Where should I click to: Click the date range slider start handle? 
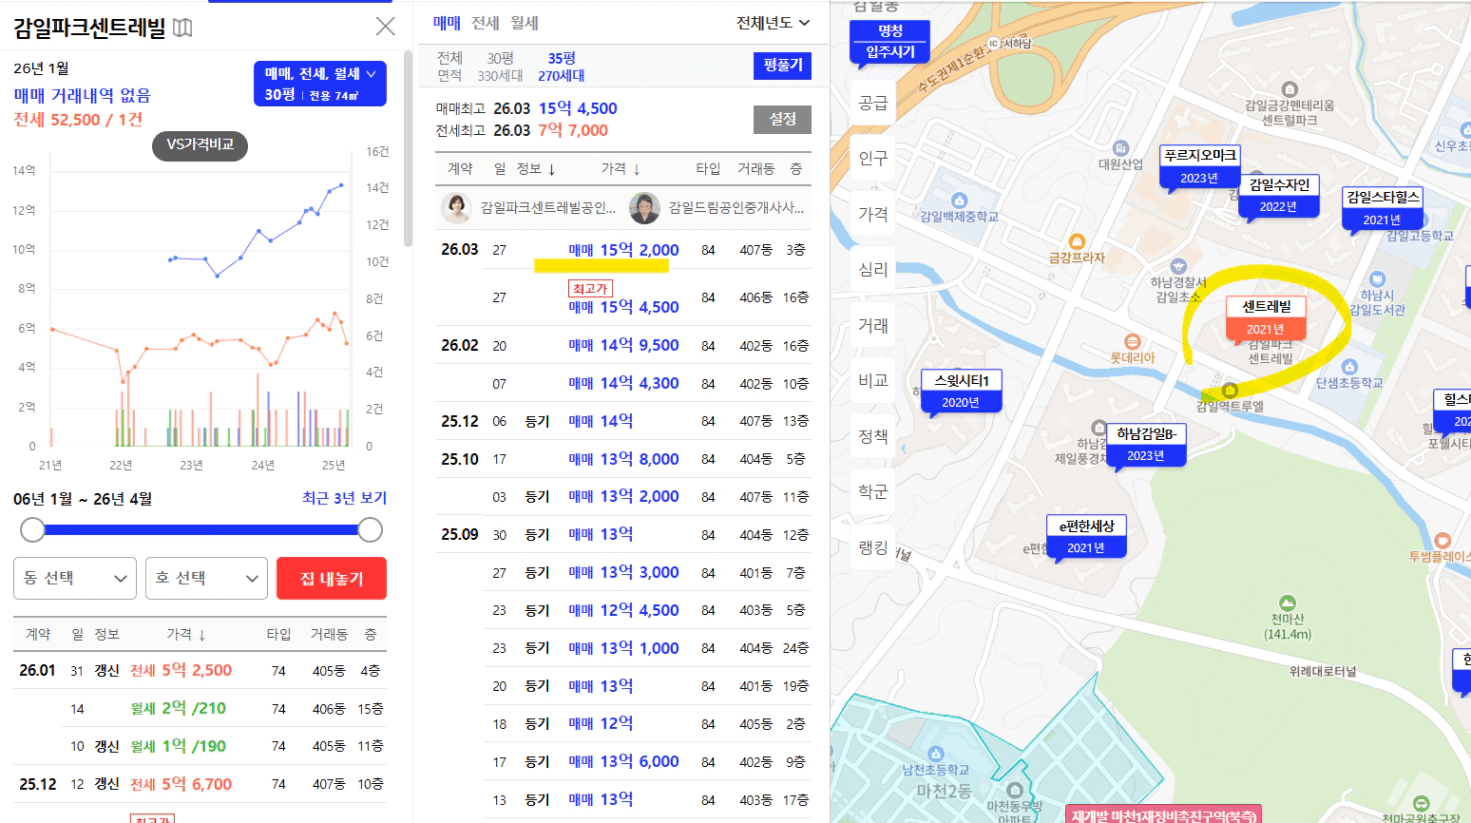click(32, 530)
